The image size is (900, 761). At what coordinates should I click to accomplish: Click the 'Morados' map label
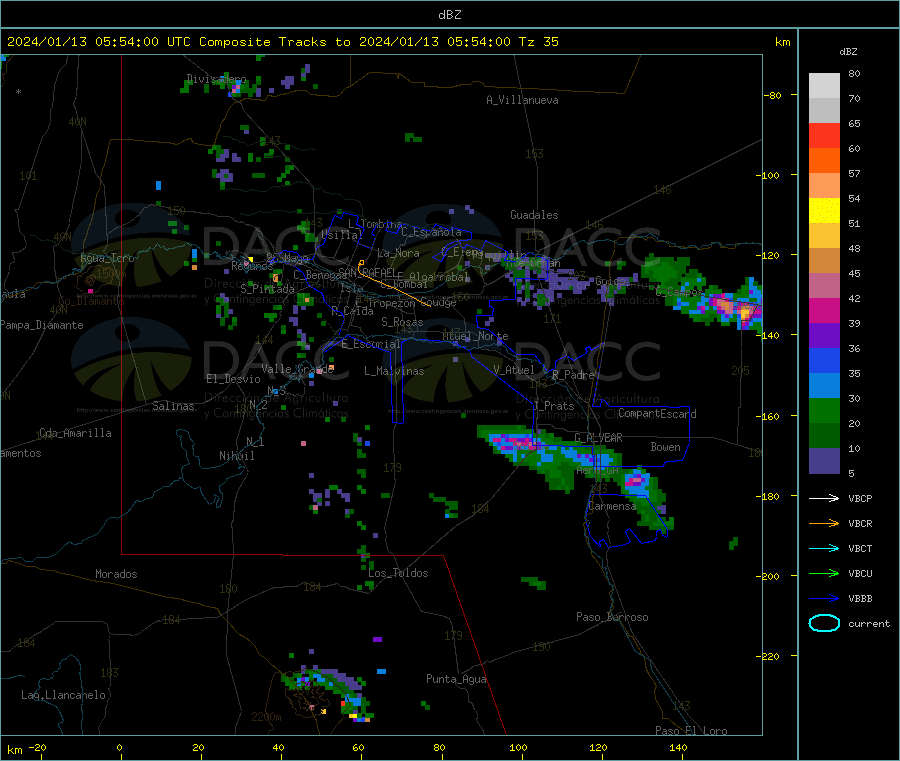116,574
